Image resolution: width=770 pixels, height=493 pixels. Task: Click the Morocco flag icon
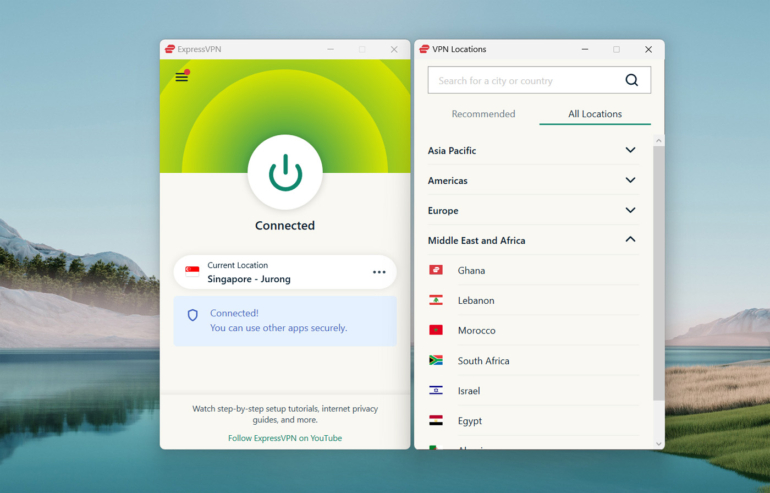[x=436, y=330]
